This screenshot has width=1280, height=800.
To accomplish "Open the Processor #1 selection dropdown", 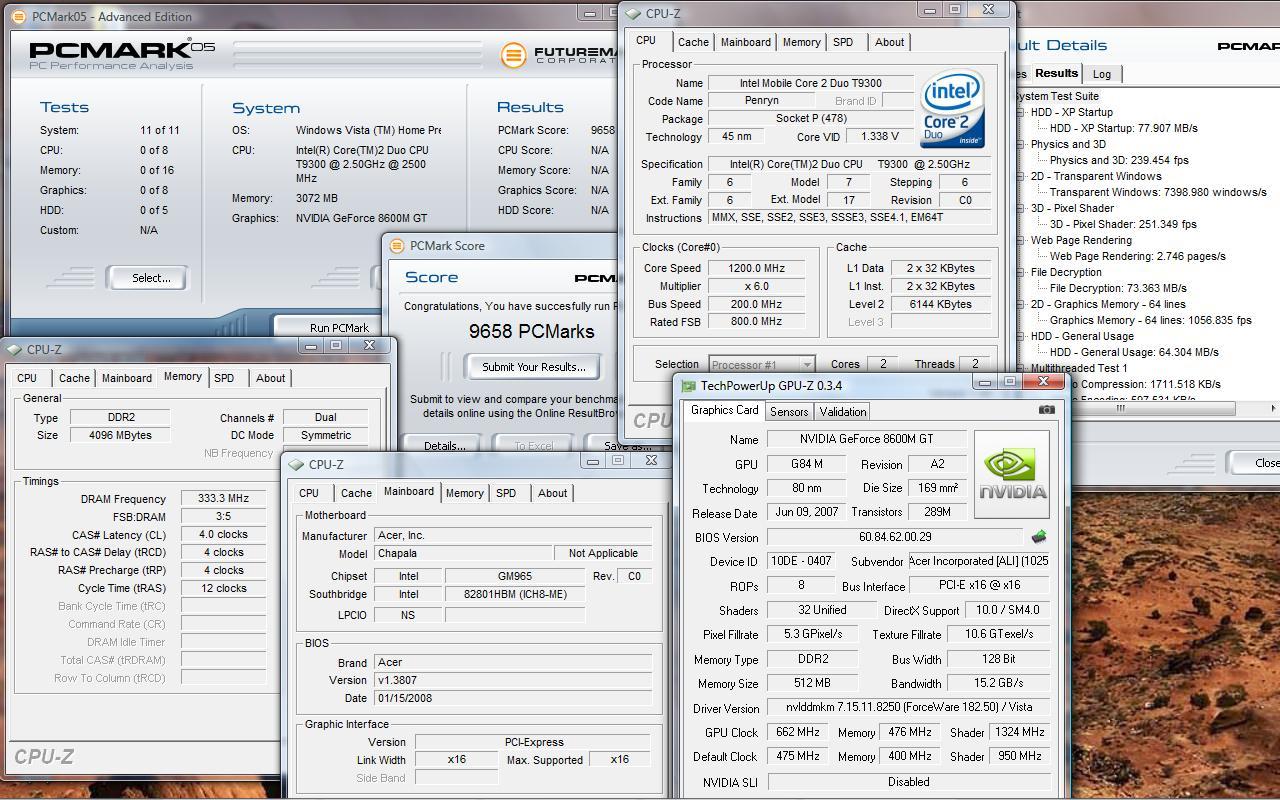I will (x=761, y=364).
